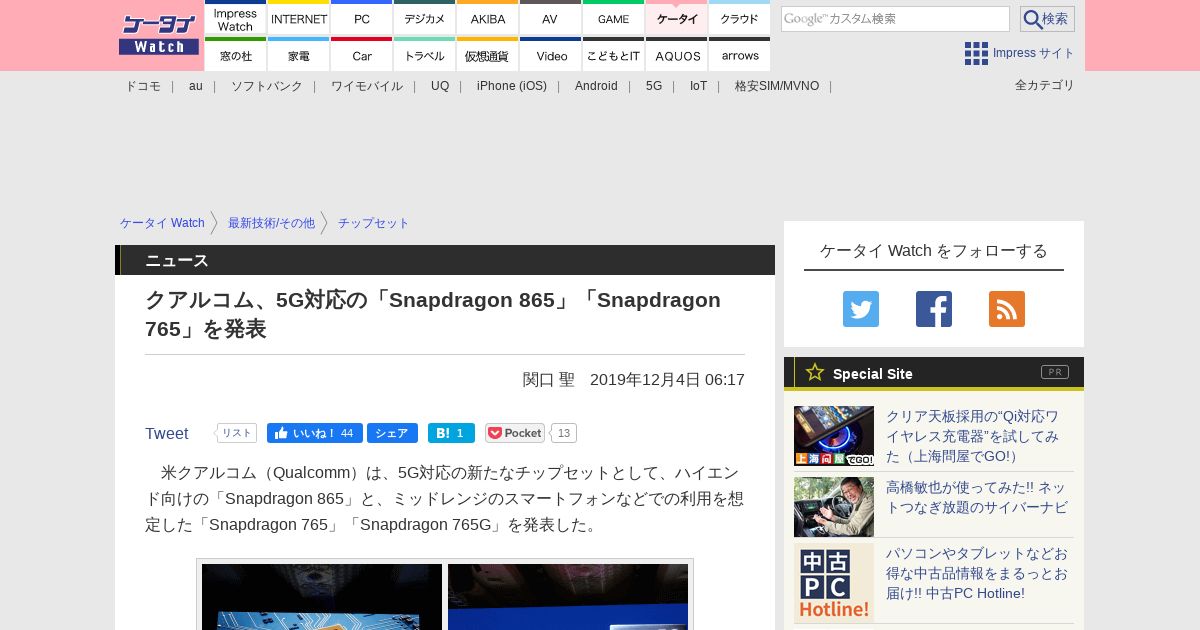Switch to the AV Watch tab
The width and height of the screenshot is (1200, 630).
click(550, 18)
